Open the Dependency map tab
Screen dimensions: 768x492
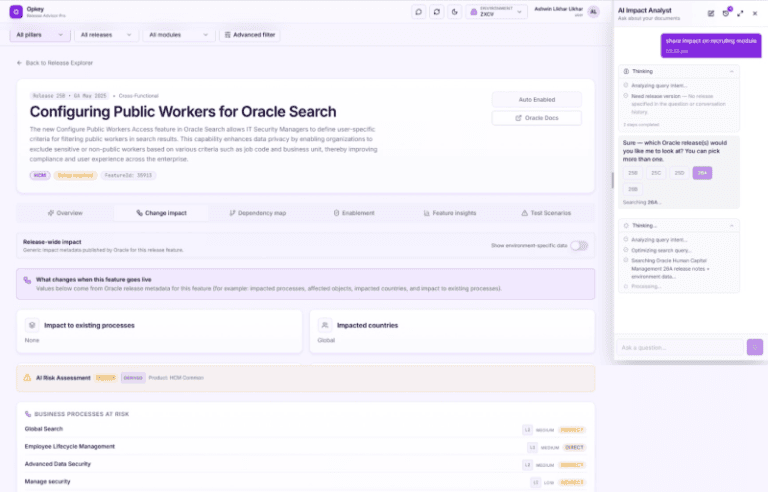(x=258, y=213)
